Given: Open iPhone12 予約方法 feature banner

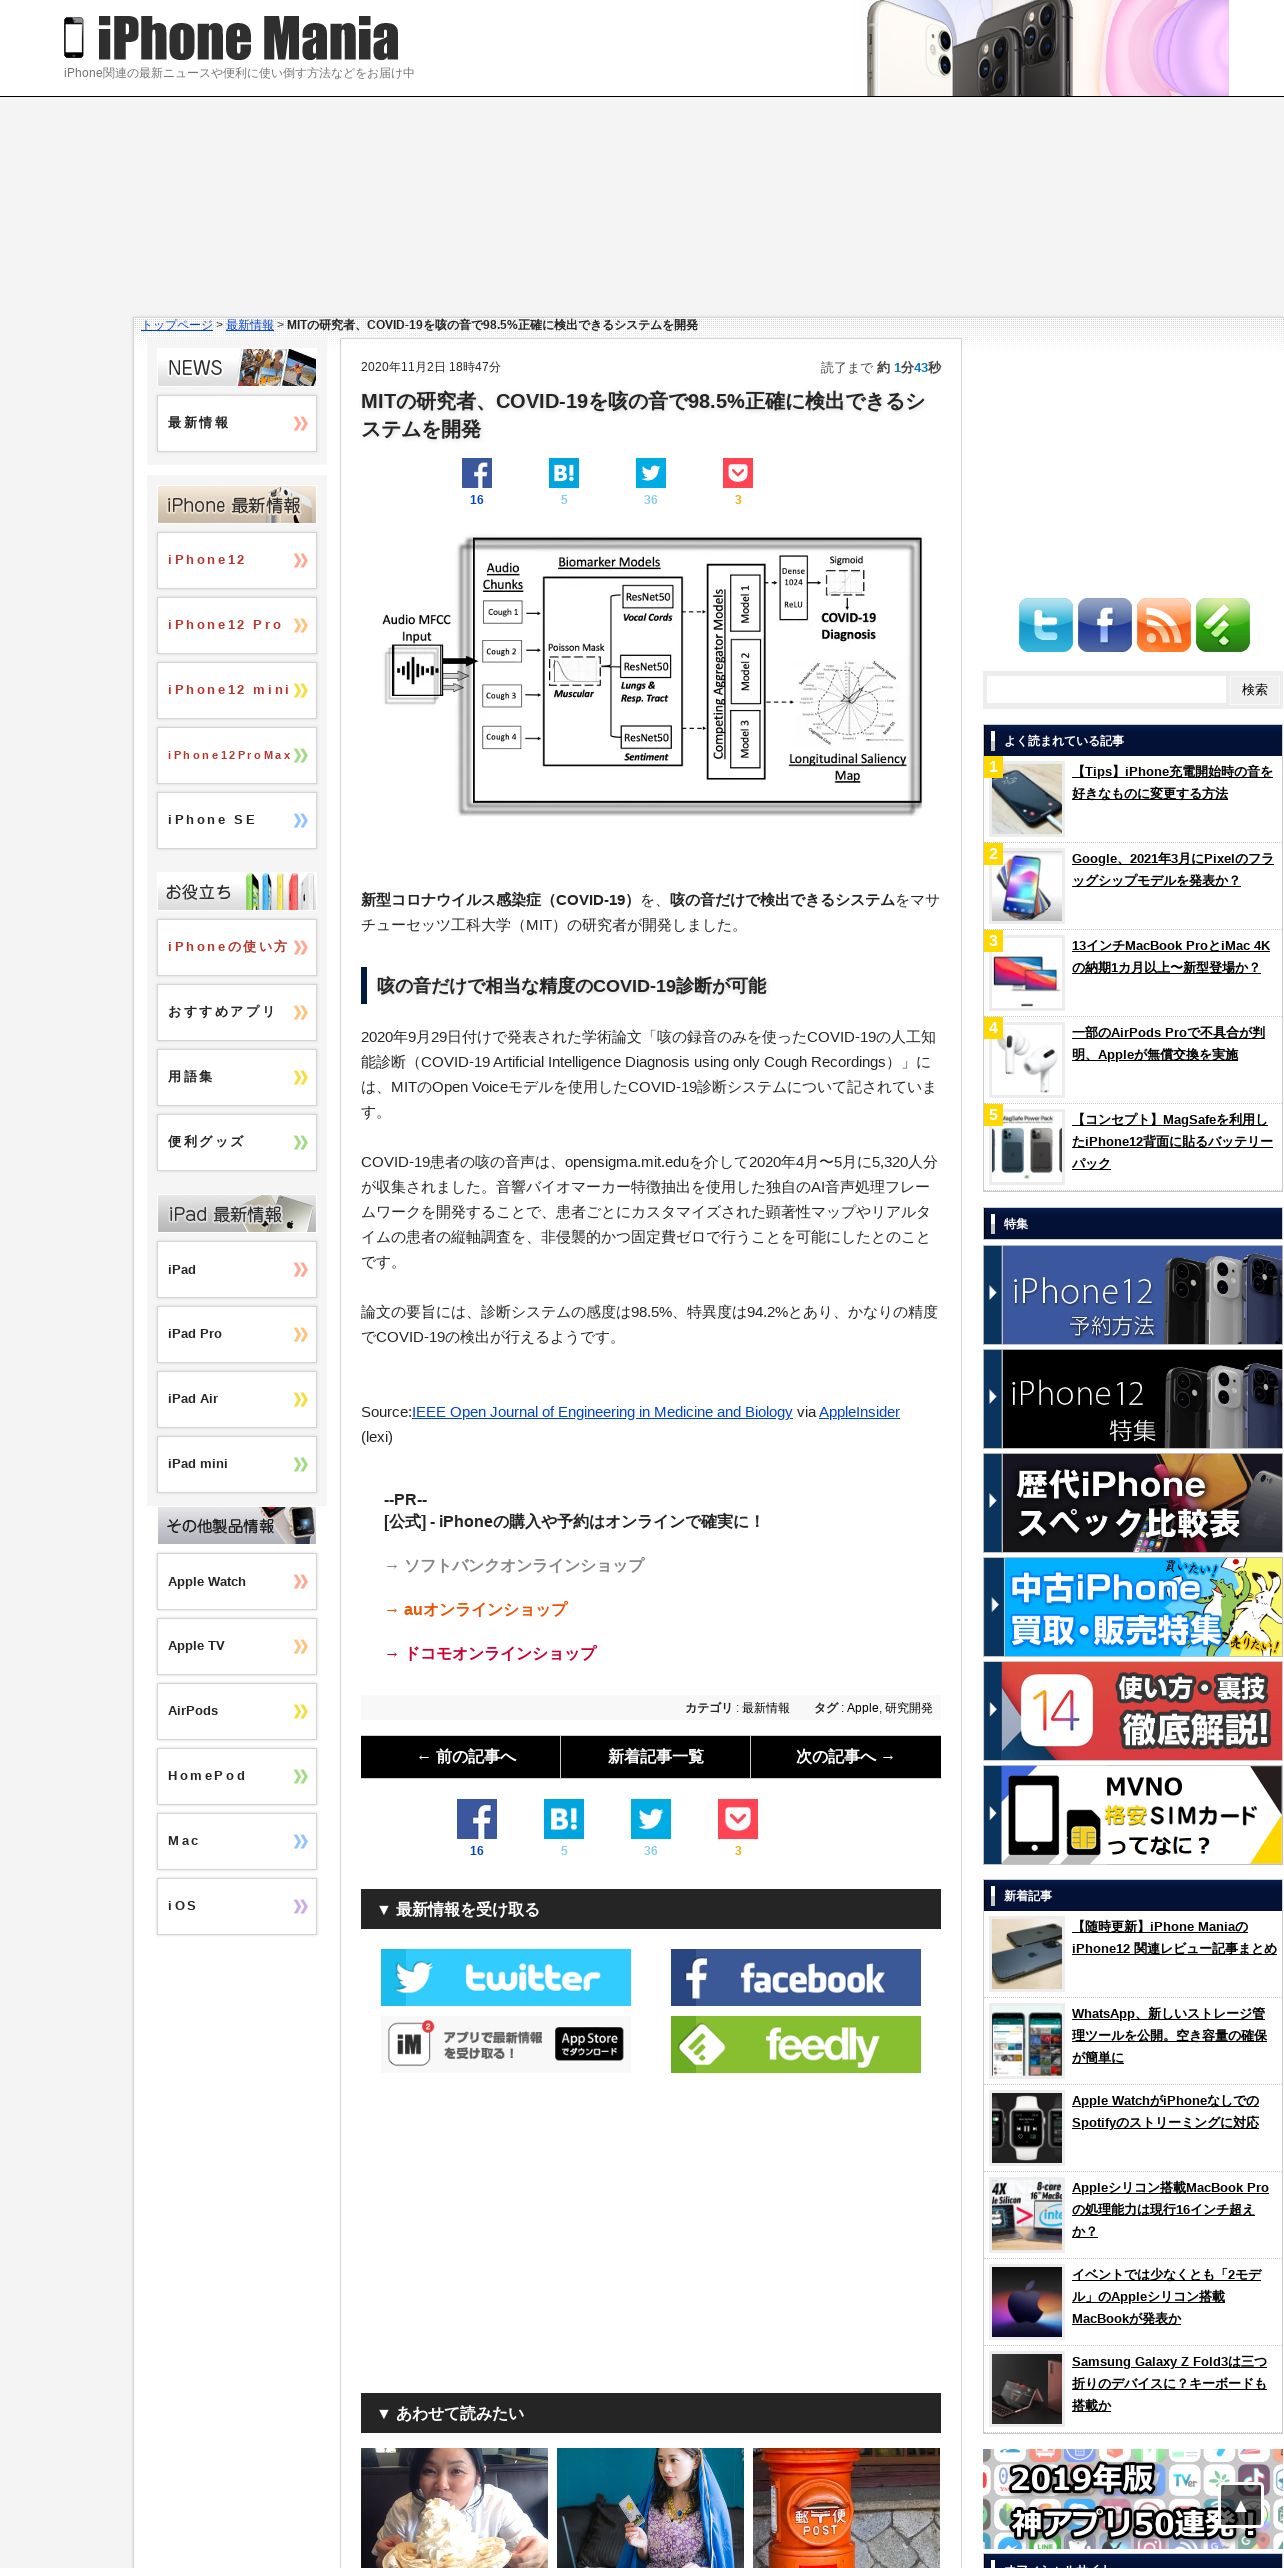Looking at the screenshot, I should [x=1133, y=1295].
